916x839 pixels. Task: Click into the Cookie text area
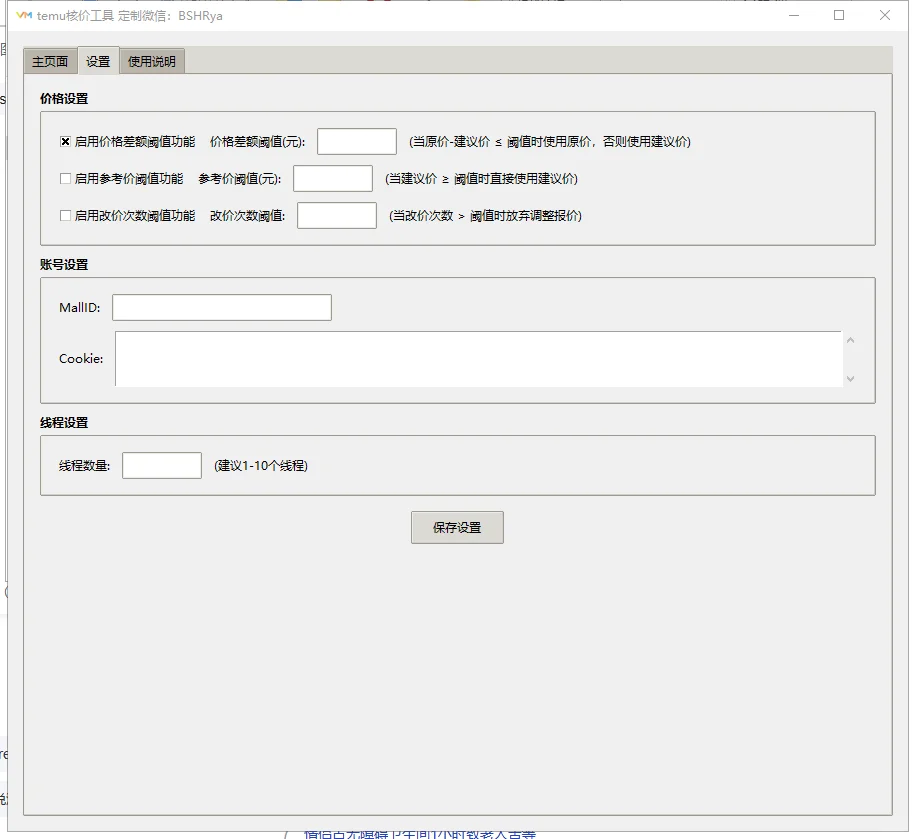pyautogui.click(x=478, y=358)
